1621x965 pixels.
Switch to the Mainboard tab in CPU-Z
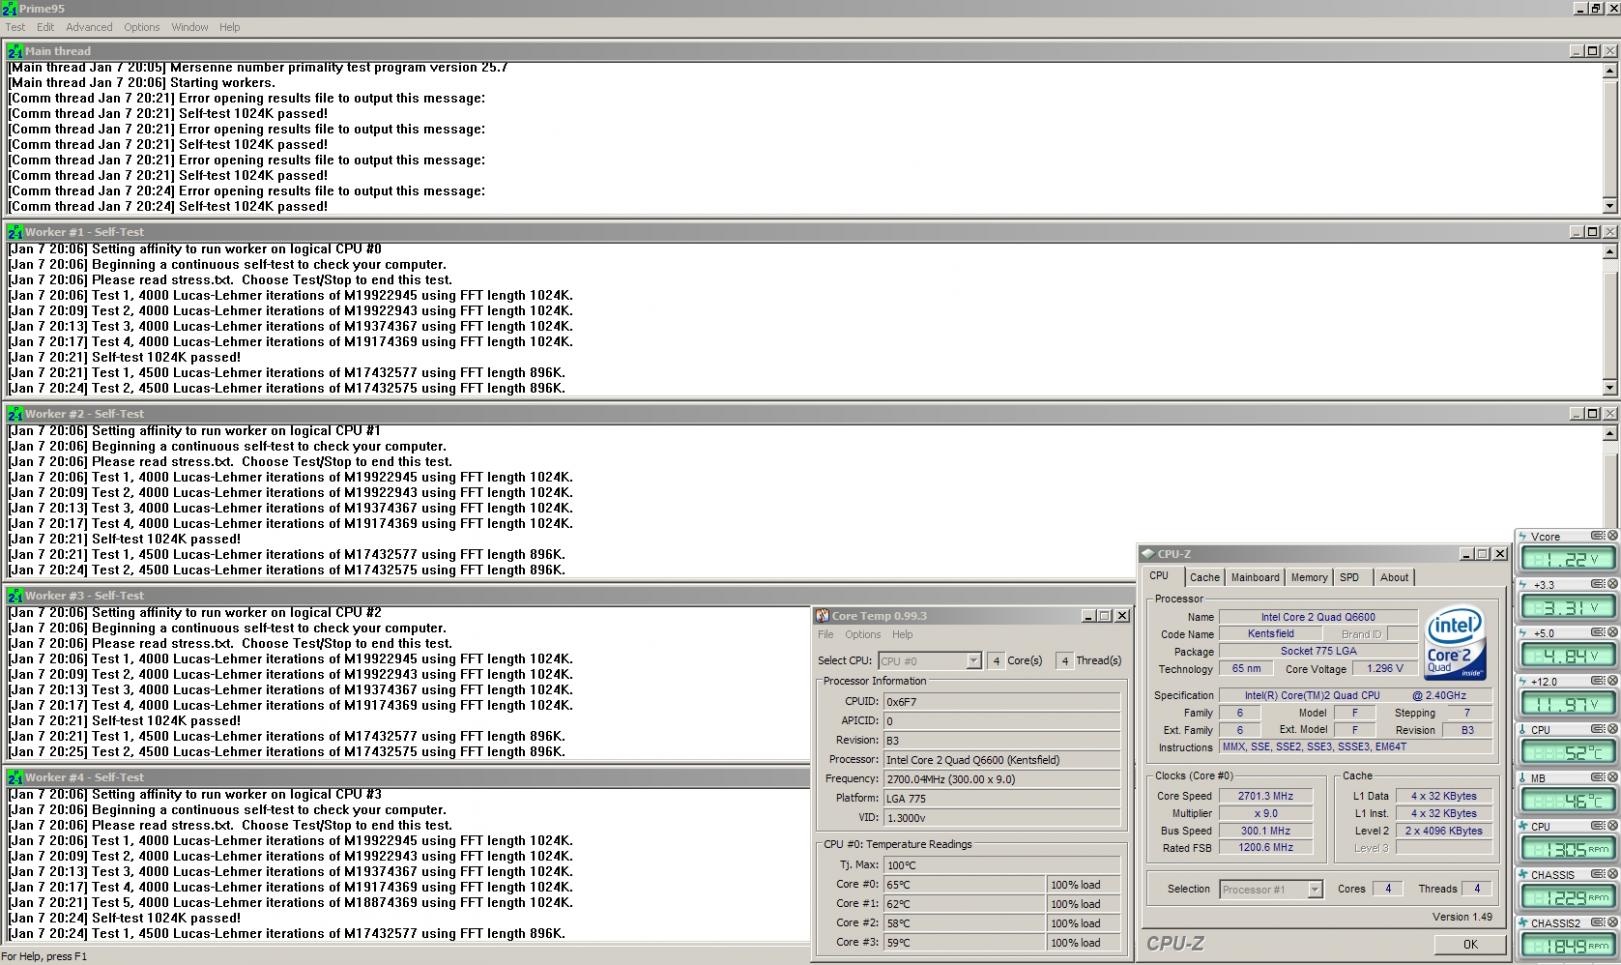[1255, 578]
